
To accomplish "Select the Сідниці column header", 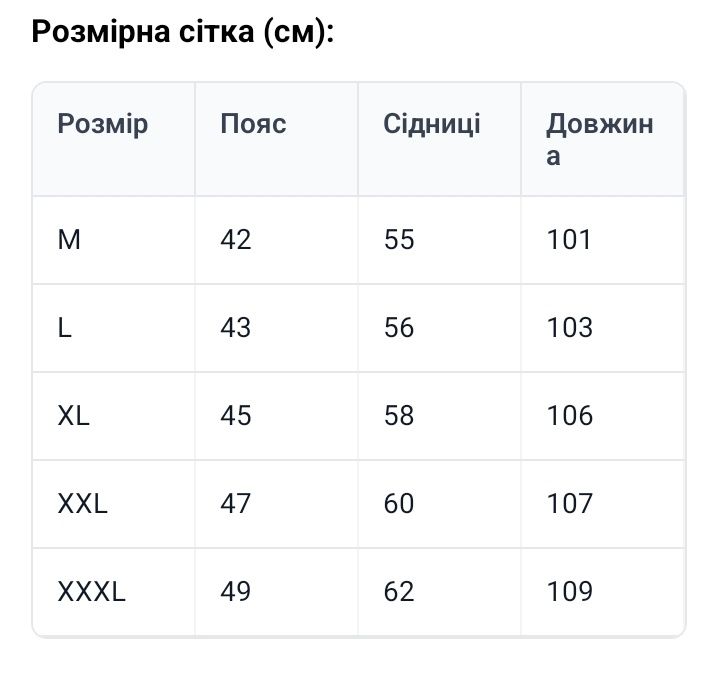I will point(432,124).
